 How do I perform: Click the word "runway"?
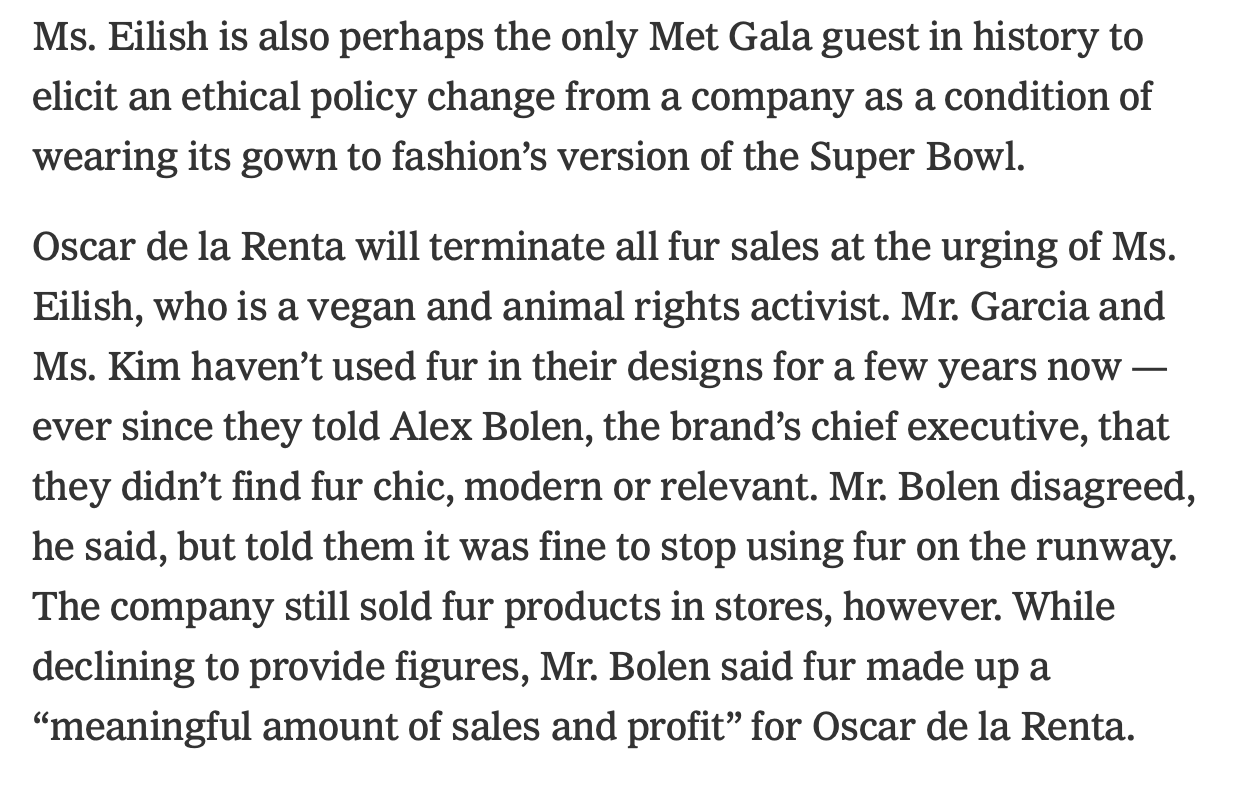coord(1104,547)
